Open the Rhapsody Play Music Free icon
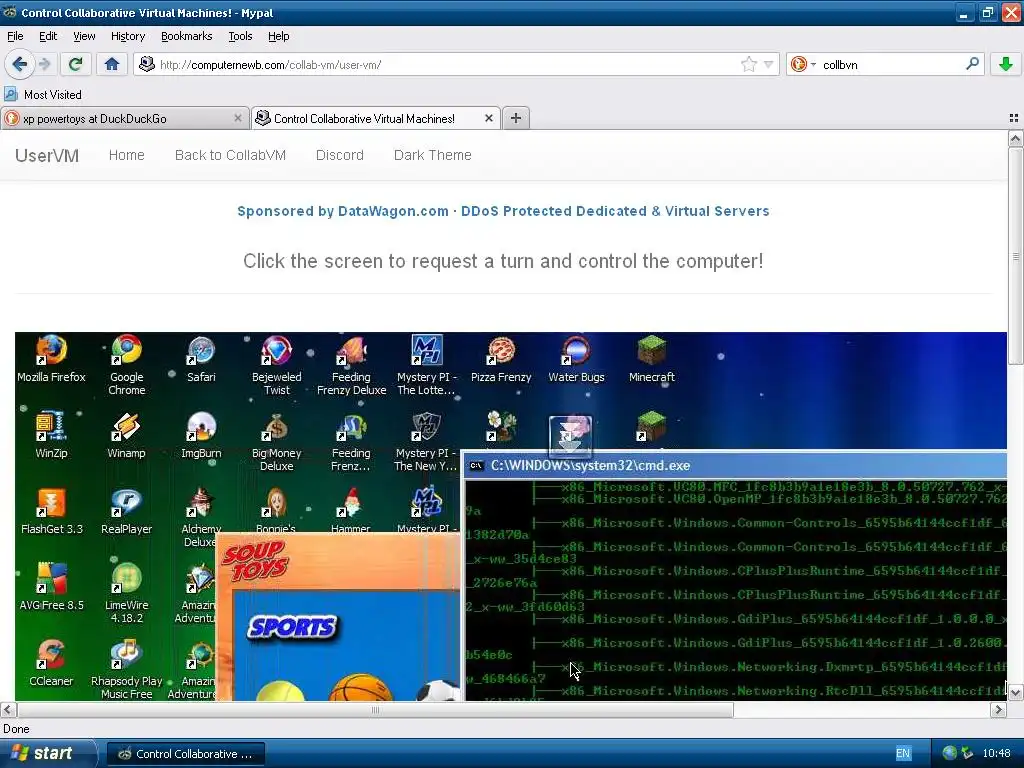Image resolution: width=1024 pixels, height=768 pixels. coord(127,669)
